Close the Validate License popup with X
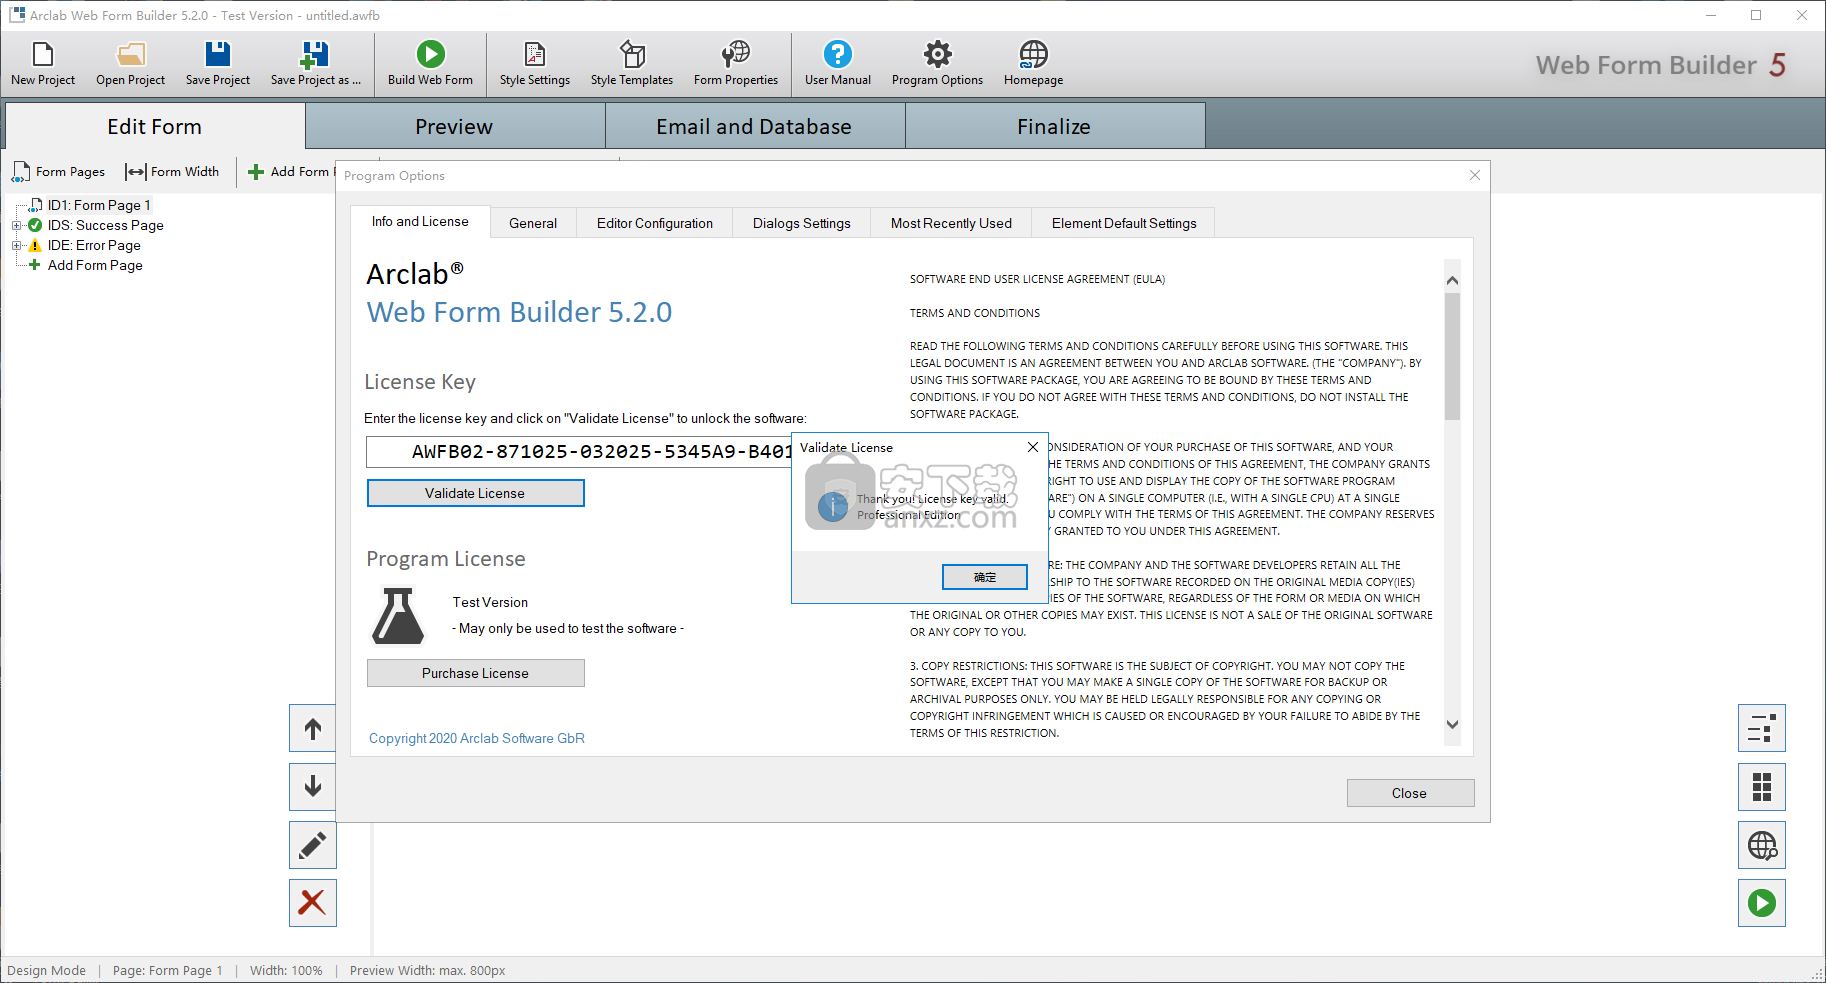The width and height of the screenshot is (1826, 983). click(1033, 447)
